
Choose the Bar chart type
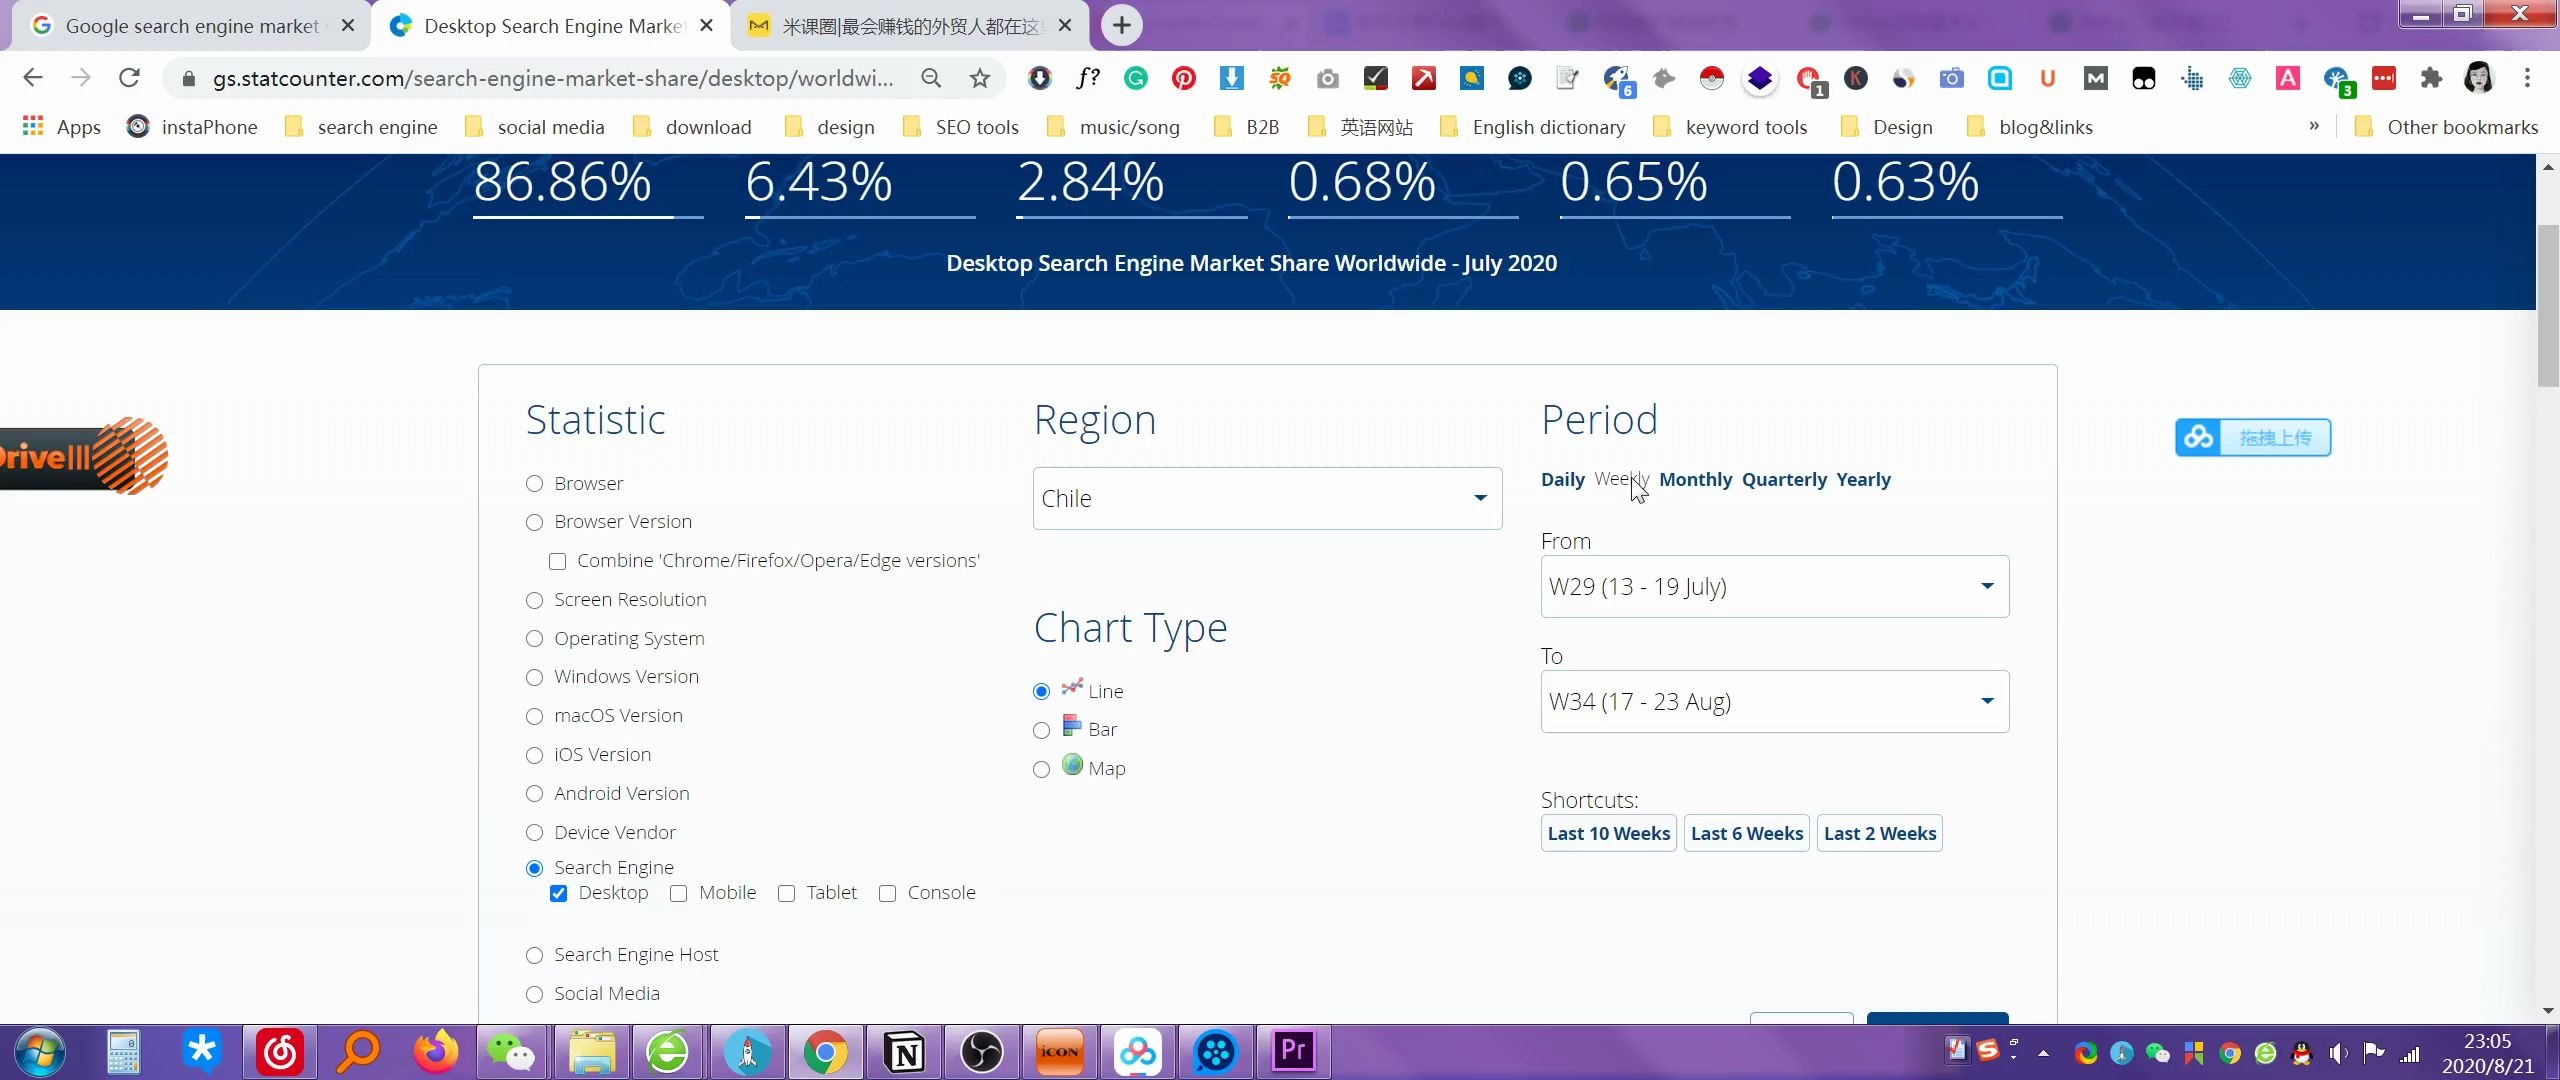coord(1042,730)
